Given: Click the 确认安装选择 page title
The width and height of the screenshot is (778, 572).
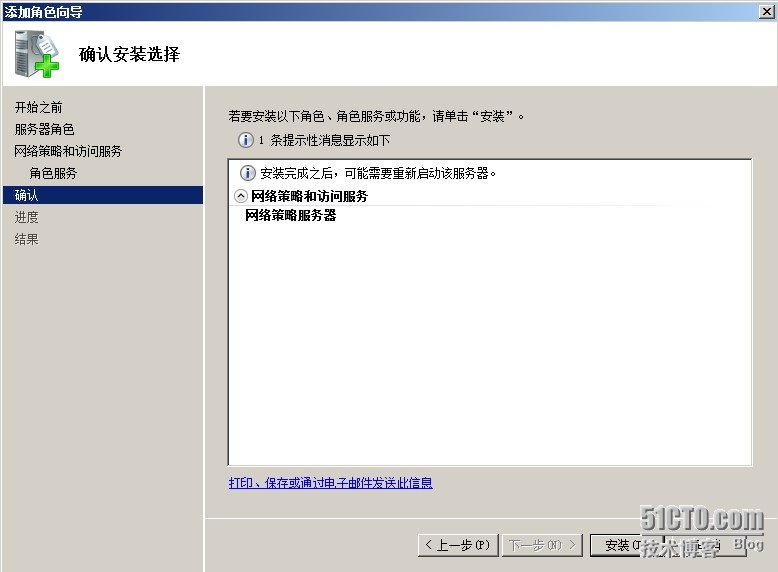Looking at the screenshot, I should 129,54.
